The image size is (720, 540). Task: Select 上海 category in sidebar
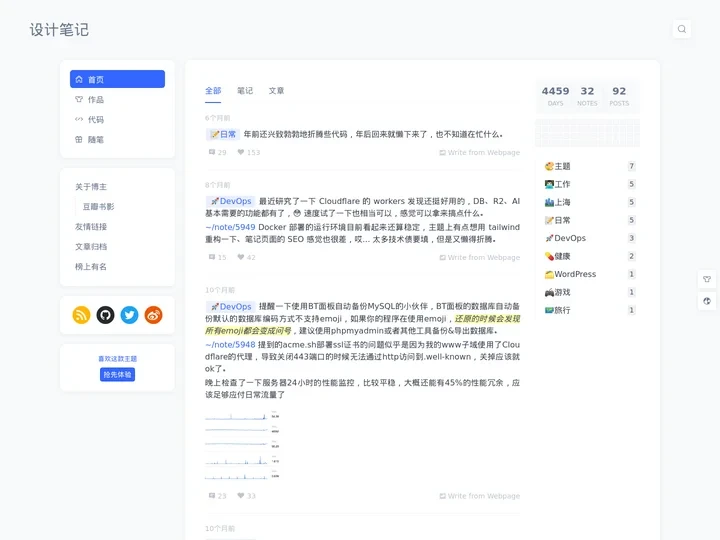pos(590,202)
